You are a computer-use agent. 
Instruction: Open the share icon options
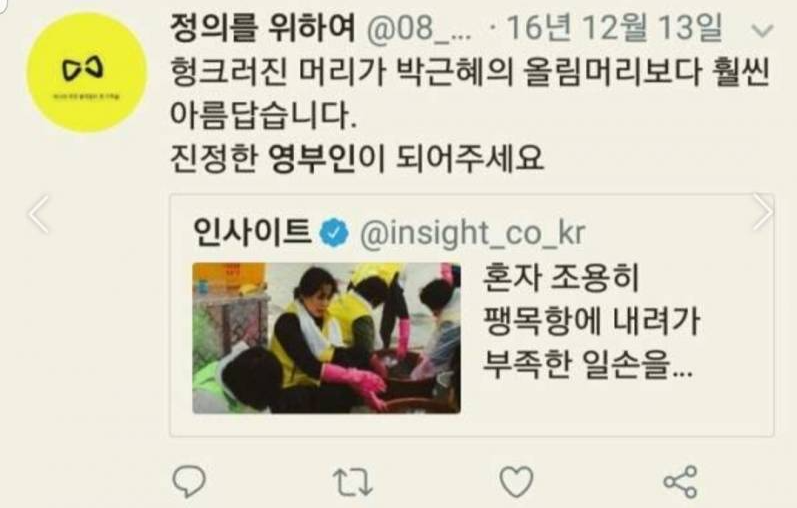pyautogui.click(x=681, y=481)
